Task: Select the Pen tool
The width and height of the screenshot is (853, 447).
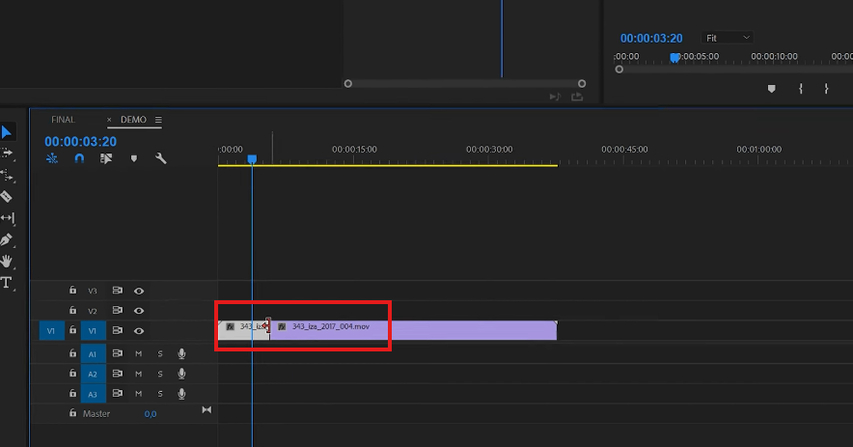Action: pos(7,239)
